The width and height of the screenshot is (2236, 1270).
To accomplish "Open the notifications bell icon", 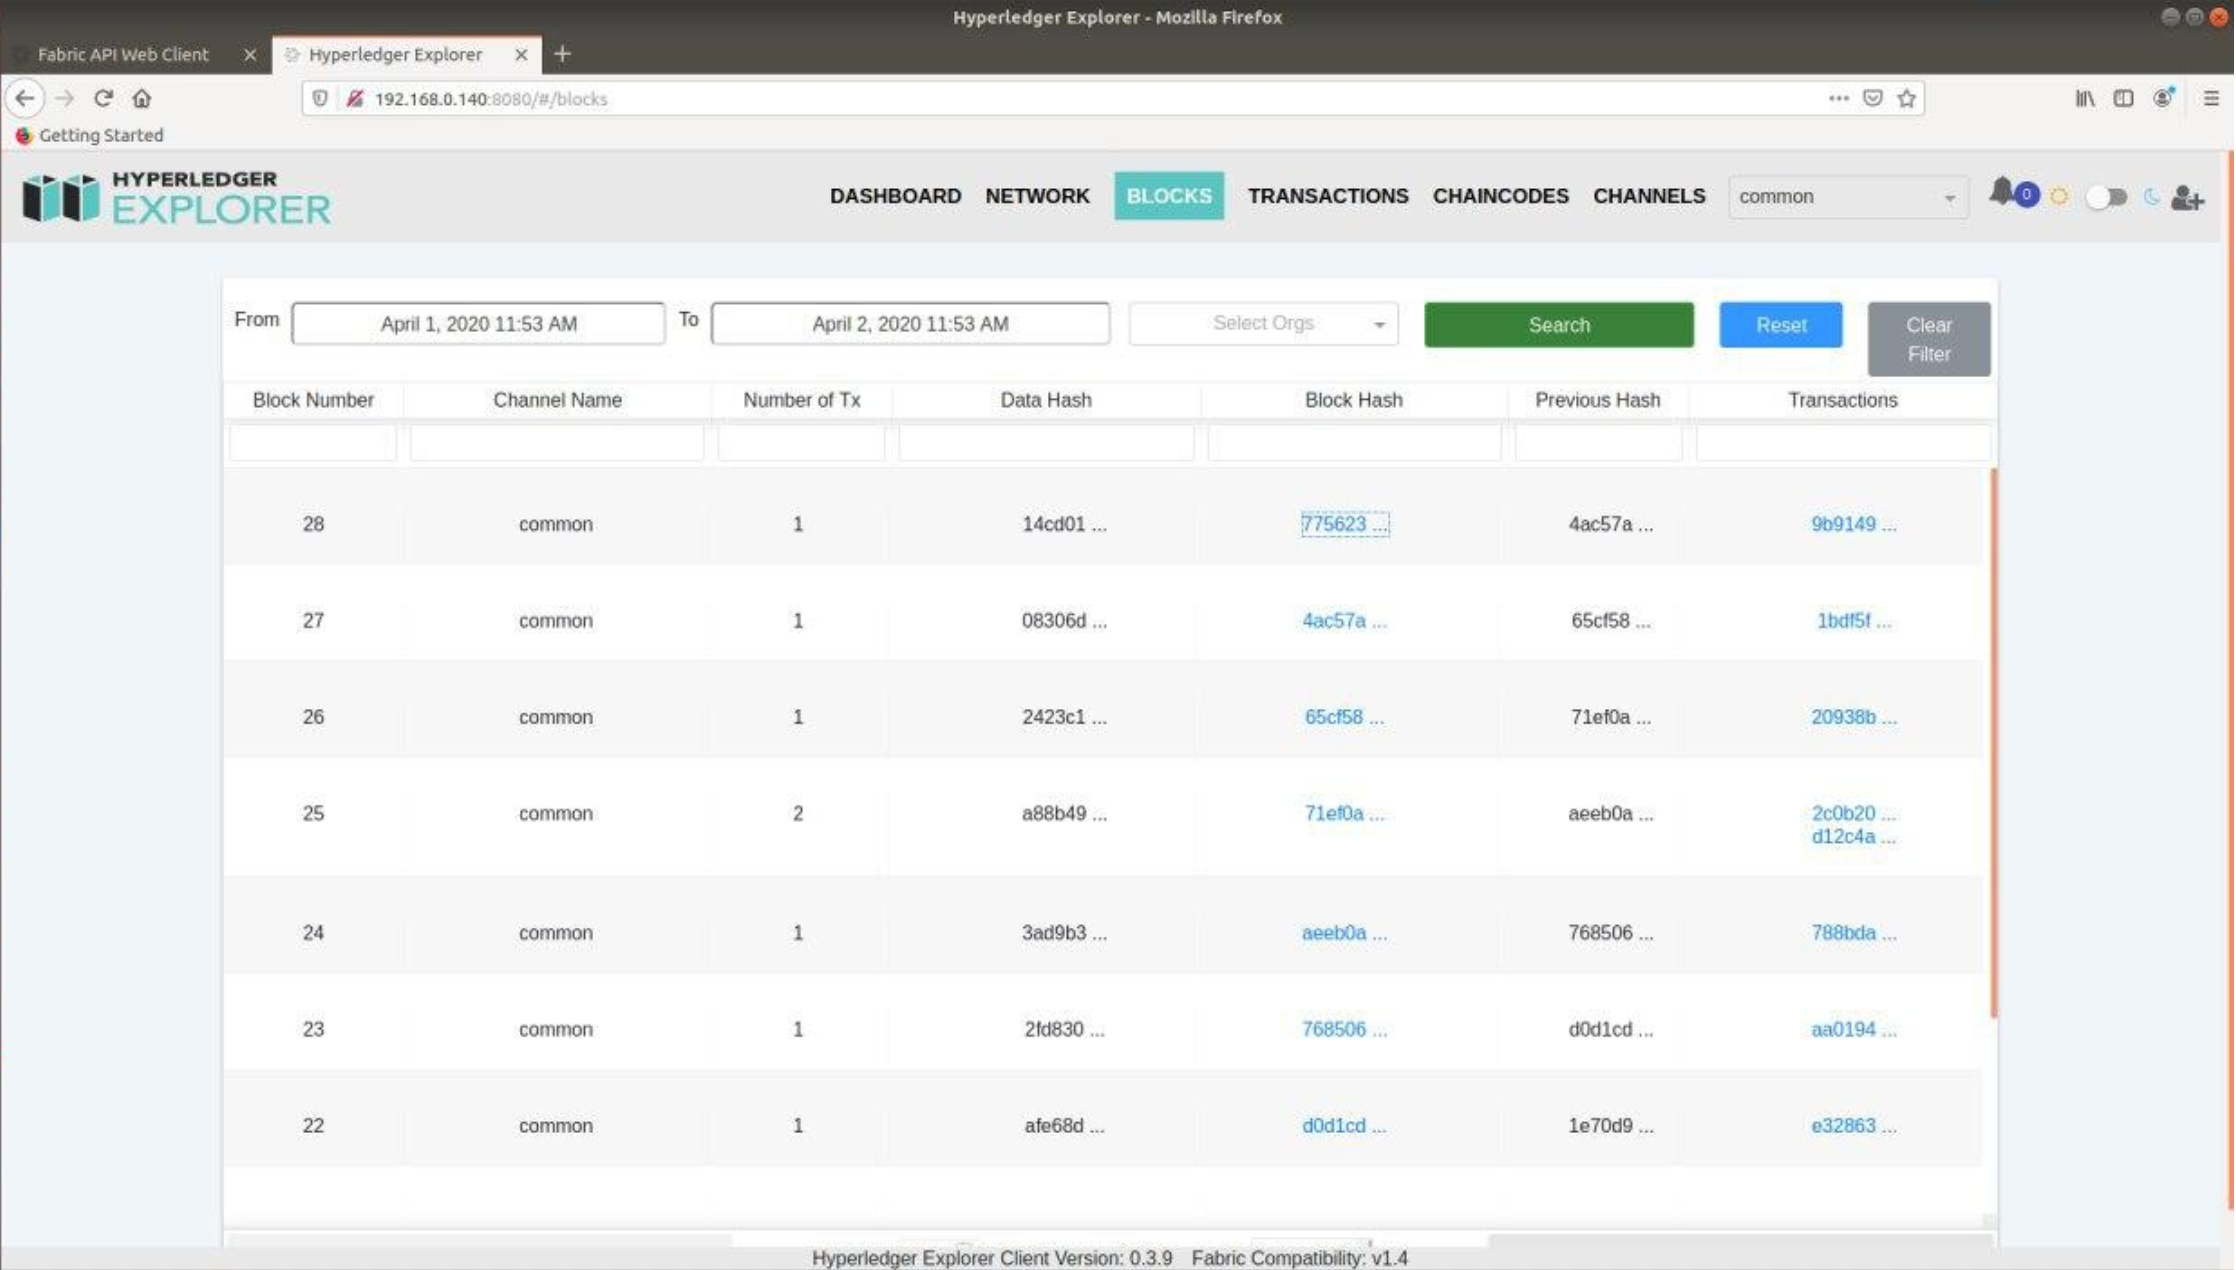I will tap(2002, 193).
